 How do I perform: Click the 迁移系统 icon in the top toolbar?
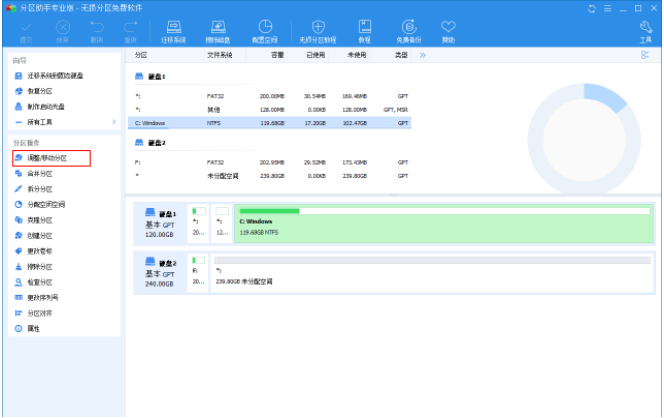tap(174, 30)
